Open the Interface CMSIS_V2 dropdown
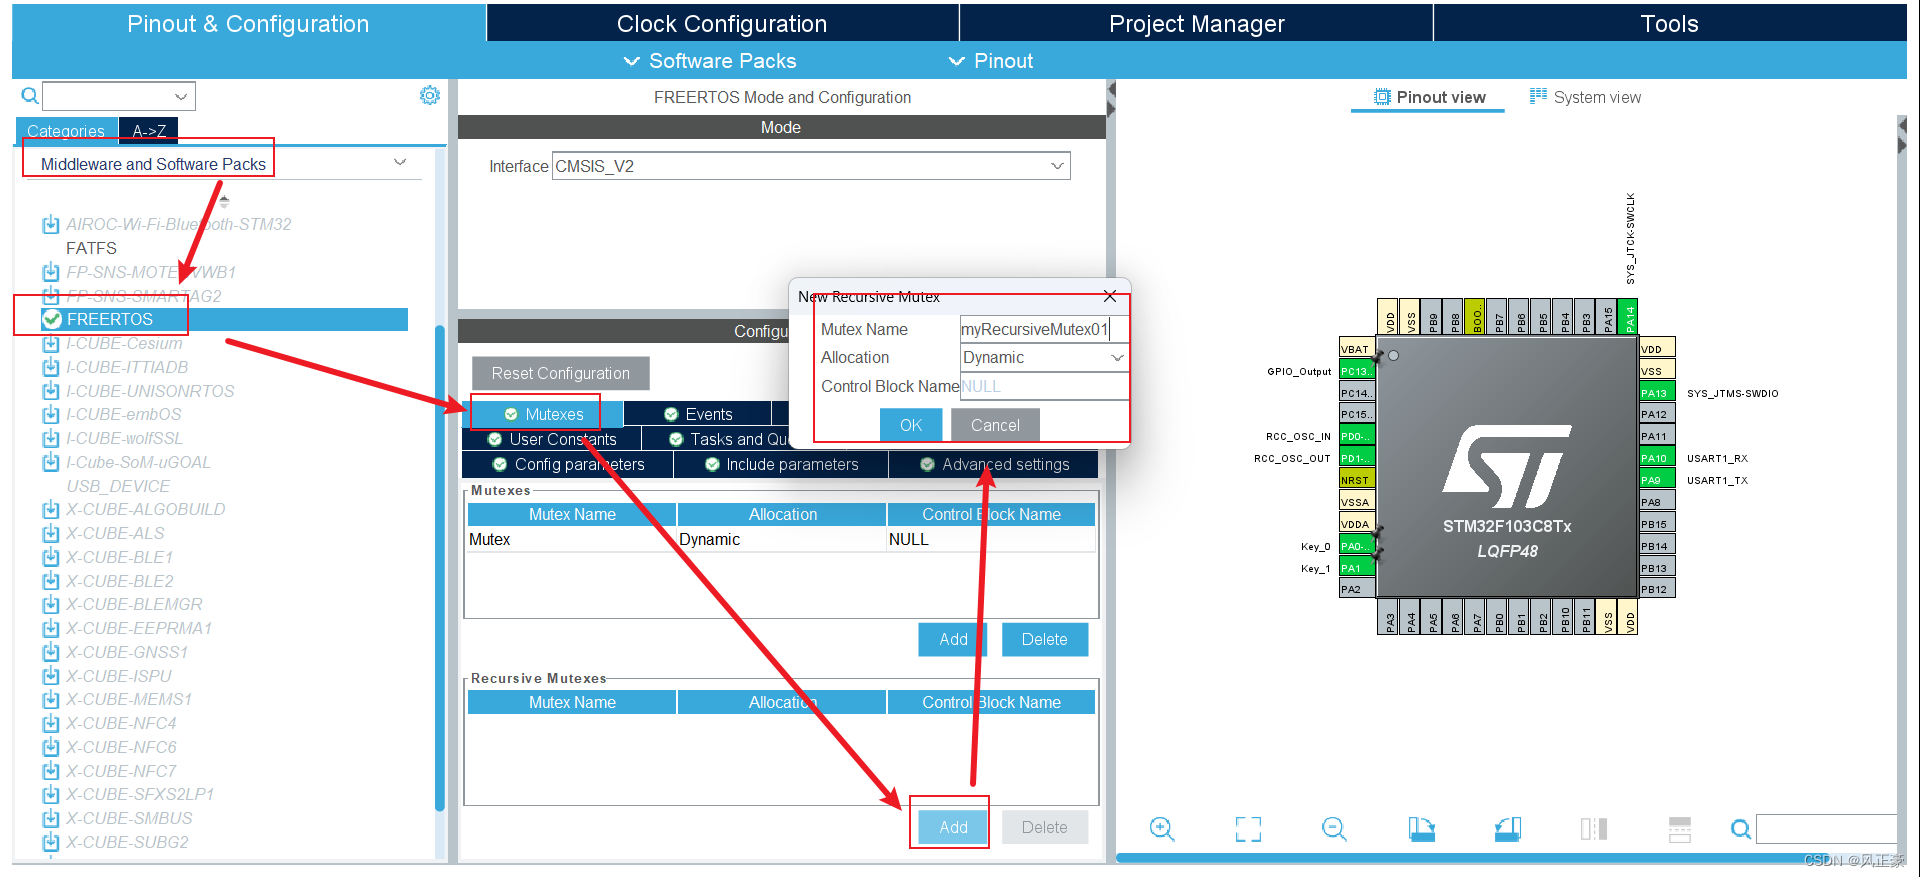1920x877 pixels. pos(1057,166)
